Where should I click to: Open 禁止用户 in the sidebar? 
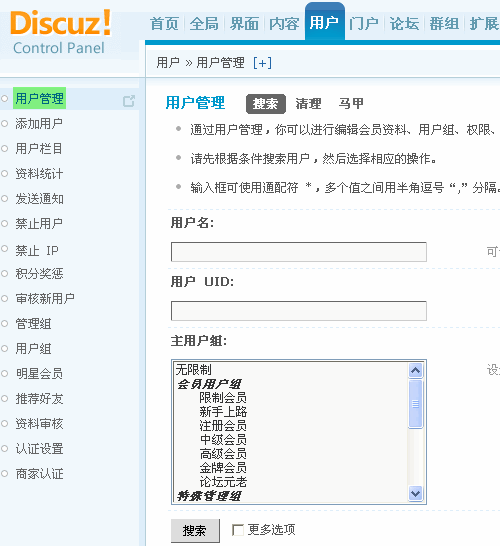(x=39, y=224)
